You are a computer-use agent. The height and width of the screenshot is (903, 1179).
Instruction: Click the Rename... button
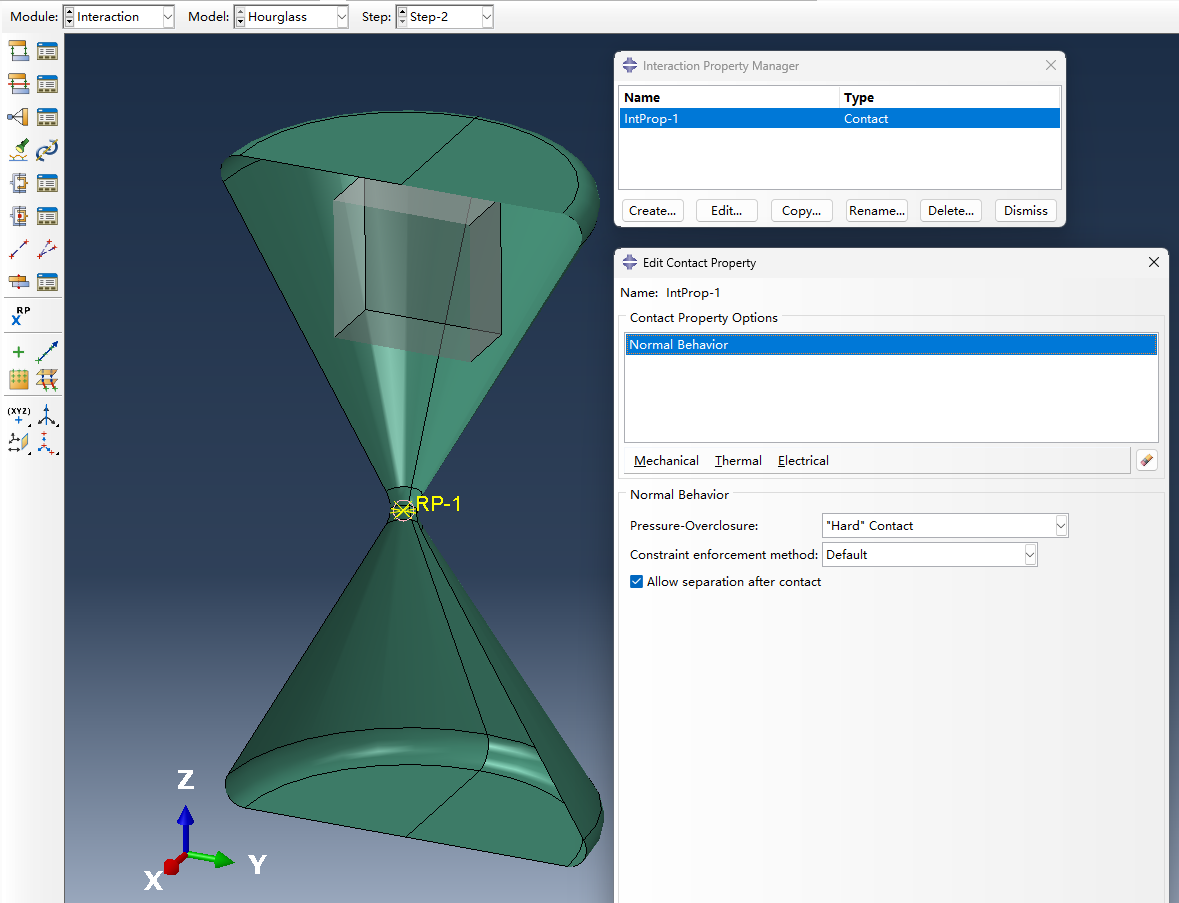point(876,211)
